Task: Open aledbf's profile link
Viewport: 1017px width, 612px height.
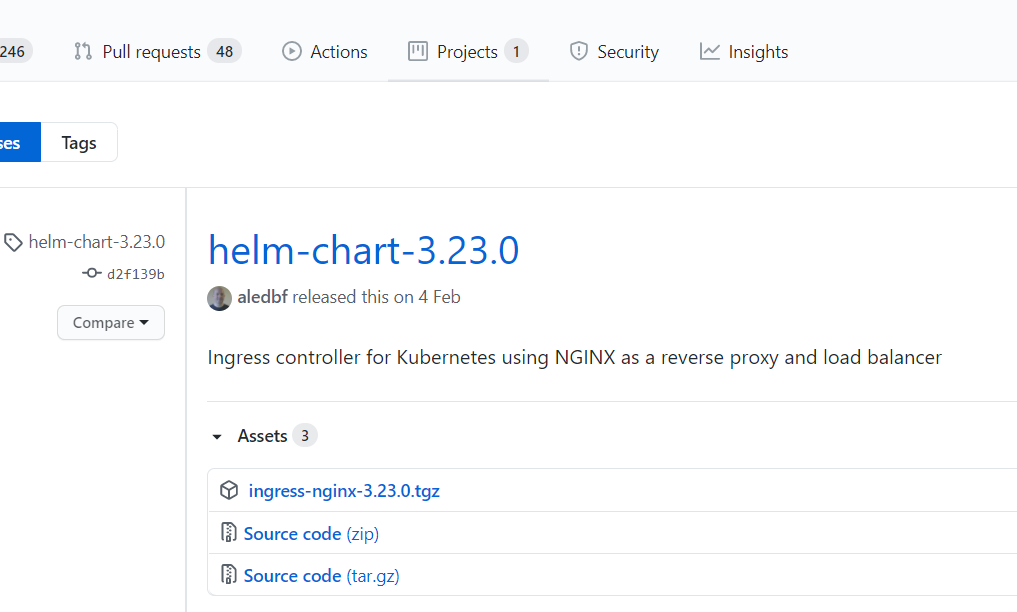Action: click(262, 297)
